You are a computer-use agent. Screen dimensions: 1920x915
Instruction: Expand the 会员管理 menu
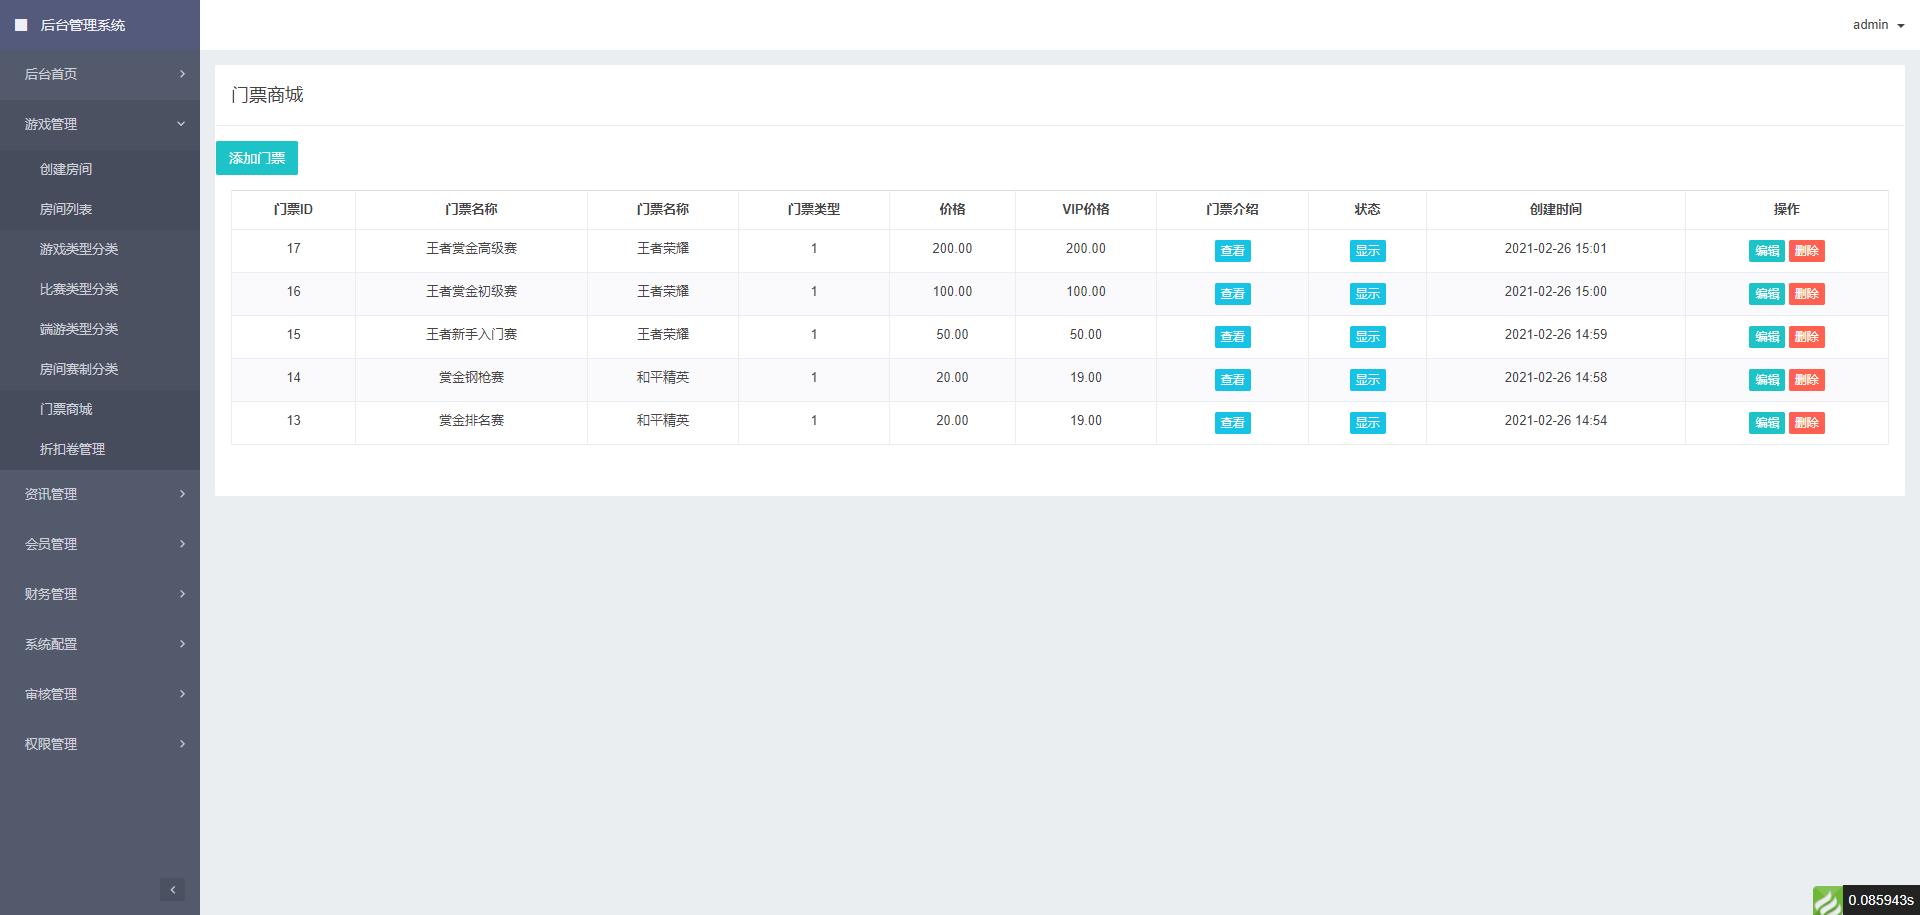point(100,544)
